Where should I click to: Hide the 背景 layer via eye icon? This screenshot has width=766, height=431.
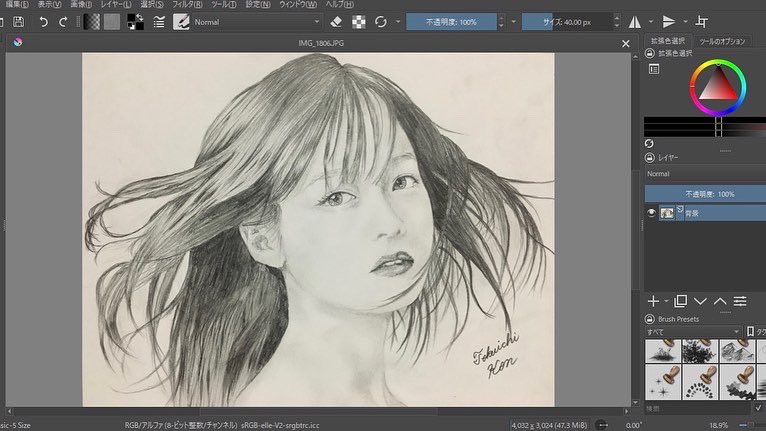pyautogui.click(x=651, y=213)
